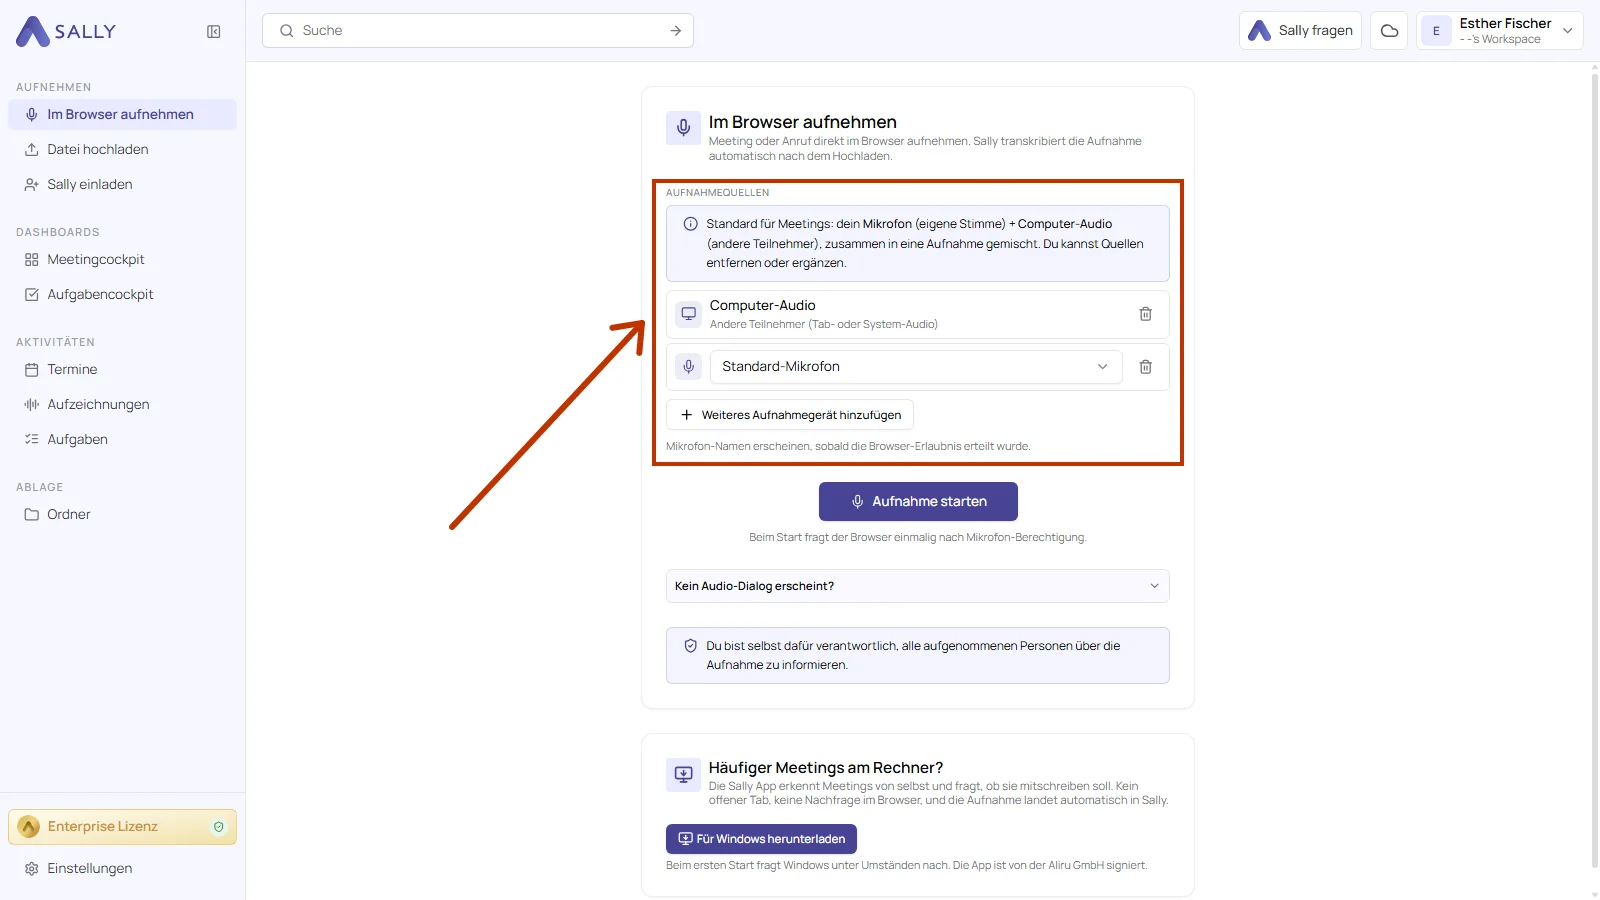Click the microphone icon next to the page heading
Image resolution: width=1600 pixels, height=900 pixels.
click(684, 128)
